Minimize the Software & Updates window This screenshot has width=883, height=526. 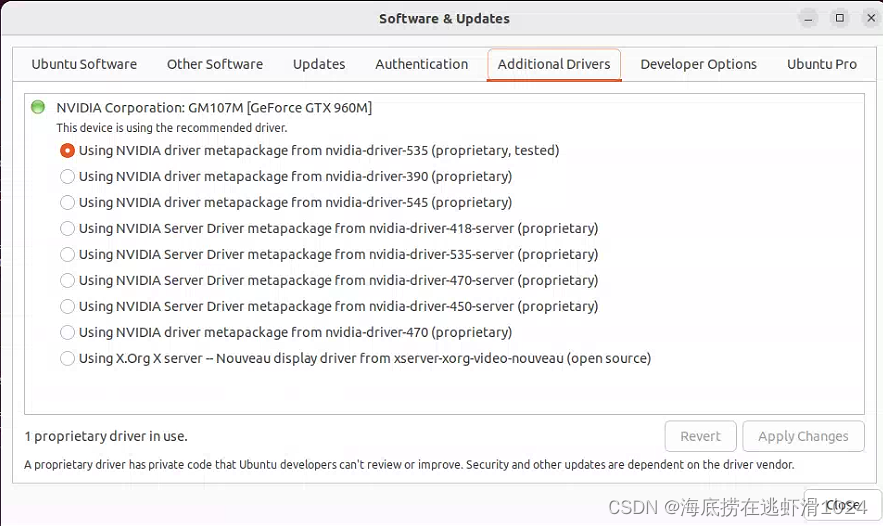(x=808, y=19)
